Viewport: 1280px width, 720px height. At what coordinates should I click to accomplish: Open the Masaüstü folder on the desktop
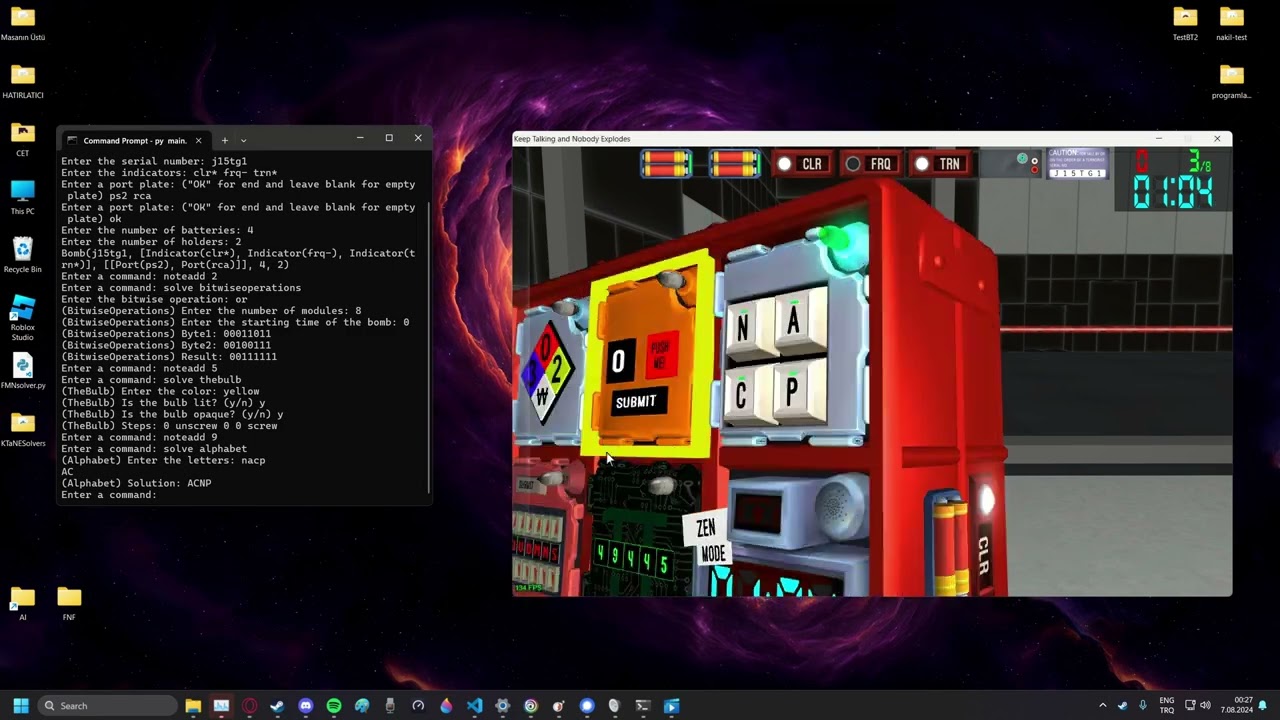click(x=22, y=24)
